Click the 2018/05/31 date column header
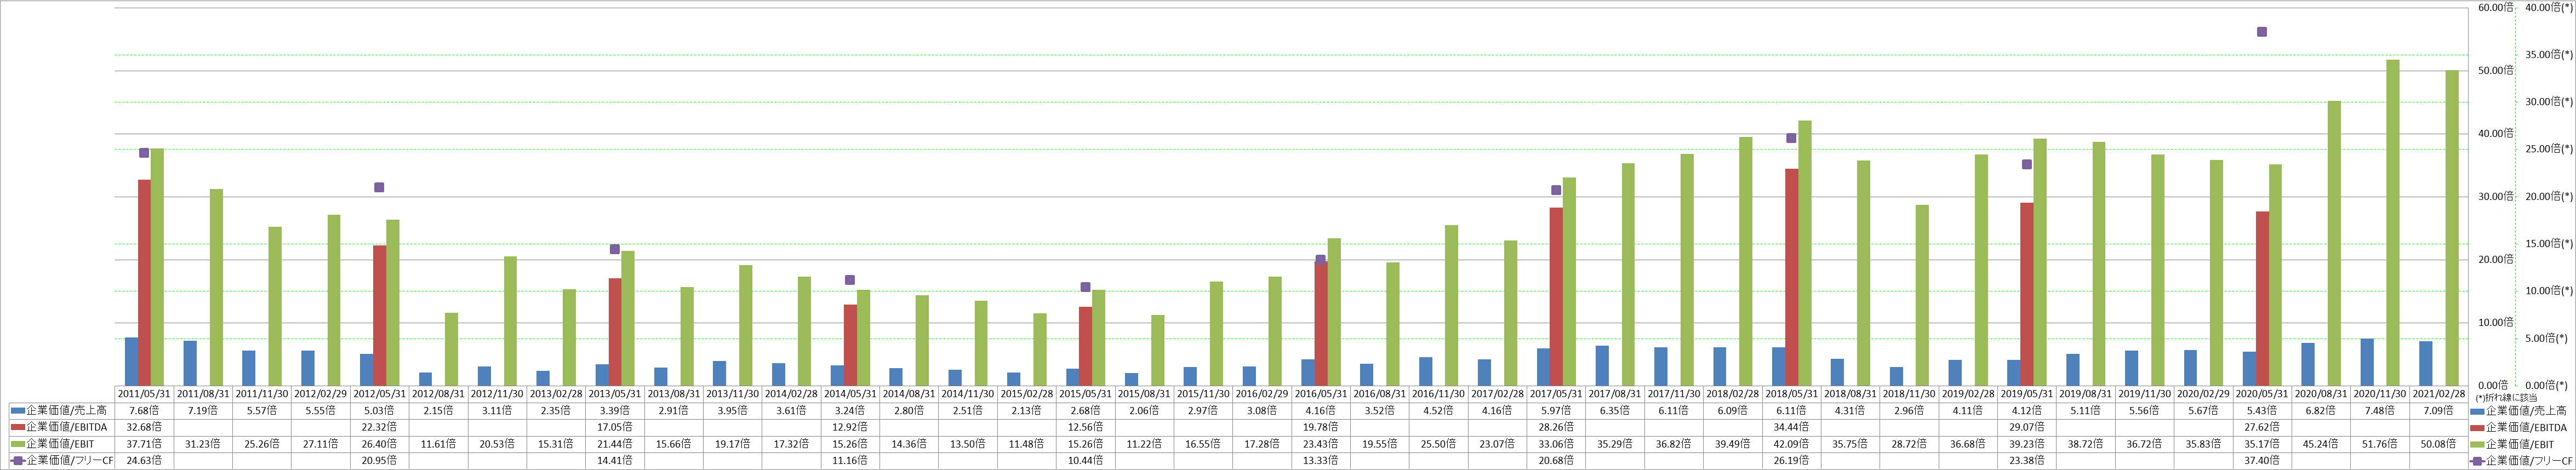2576x470 pixels. click(1791, 394)
